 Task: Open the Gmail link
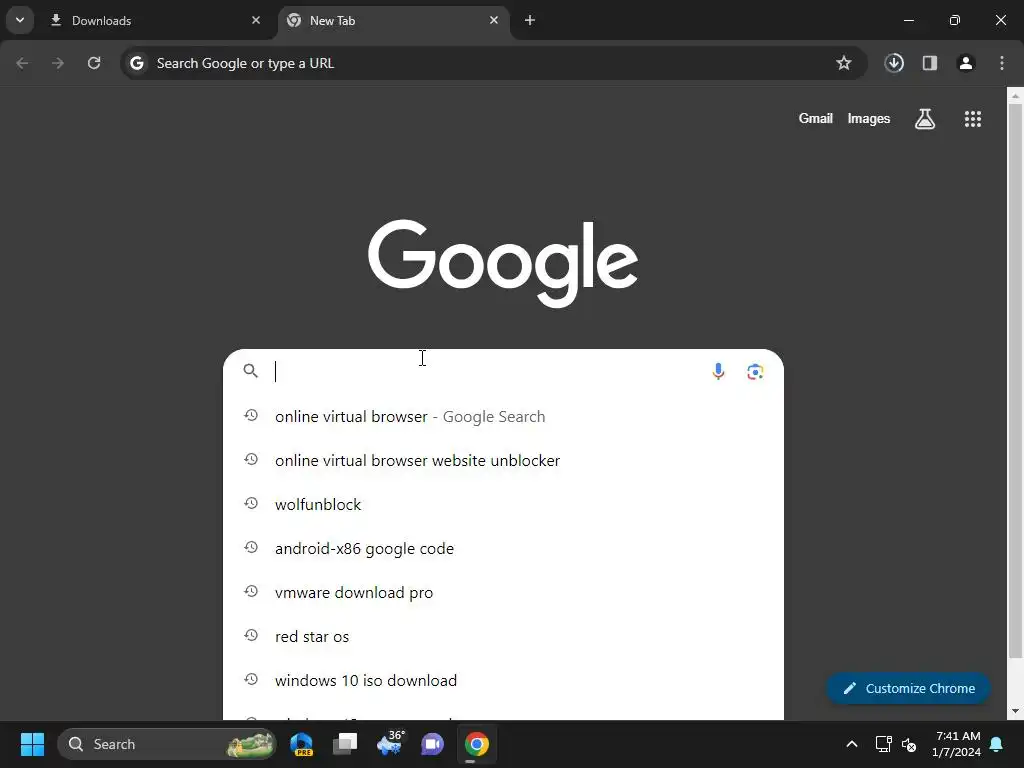click(x=816, y=119)
